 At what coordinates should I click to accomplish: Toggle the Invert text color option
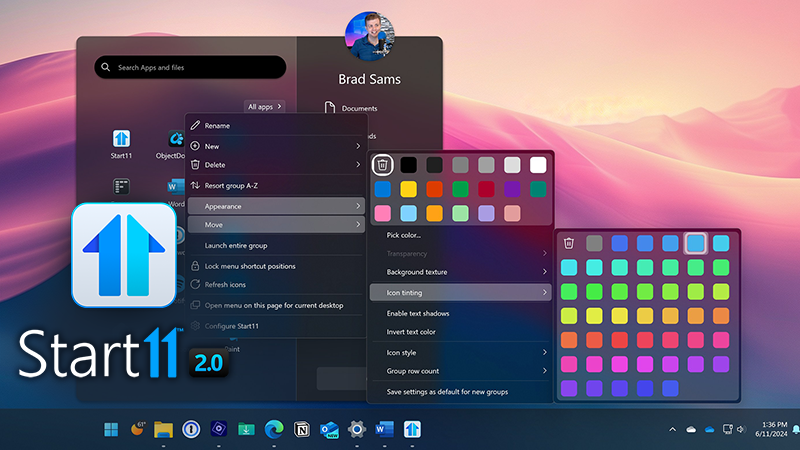coord(411,332)
